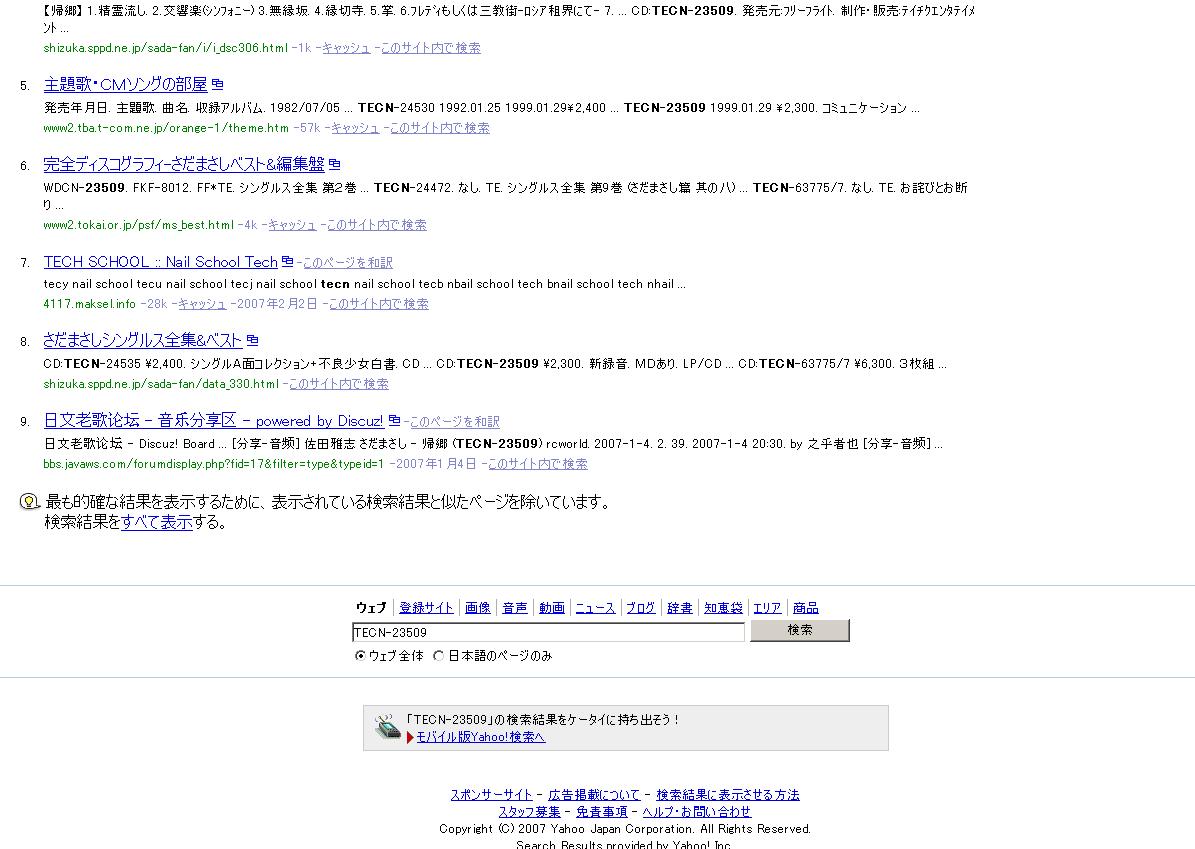This screenshot has height=849, width=1195.
Task: Open new-window icon beside TECH SCHOOL result
Action: 287,261
